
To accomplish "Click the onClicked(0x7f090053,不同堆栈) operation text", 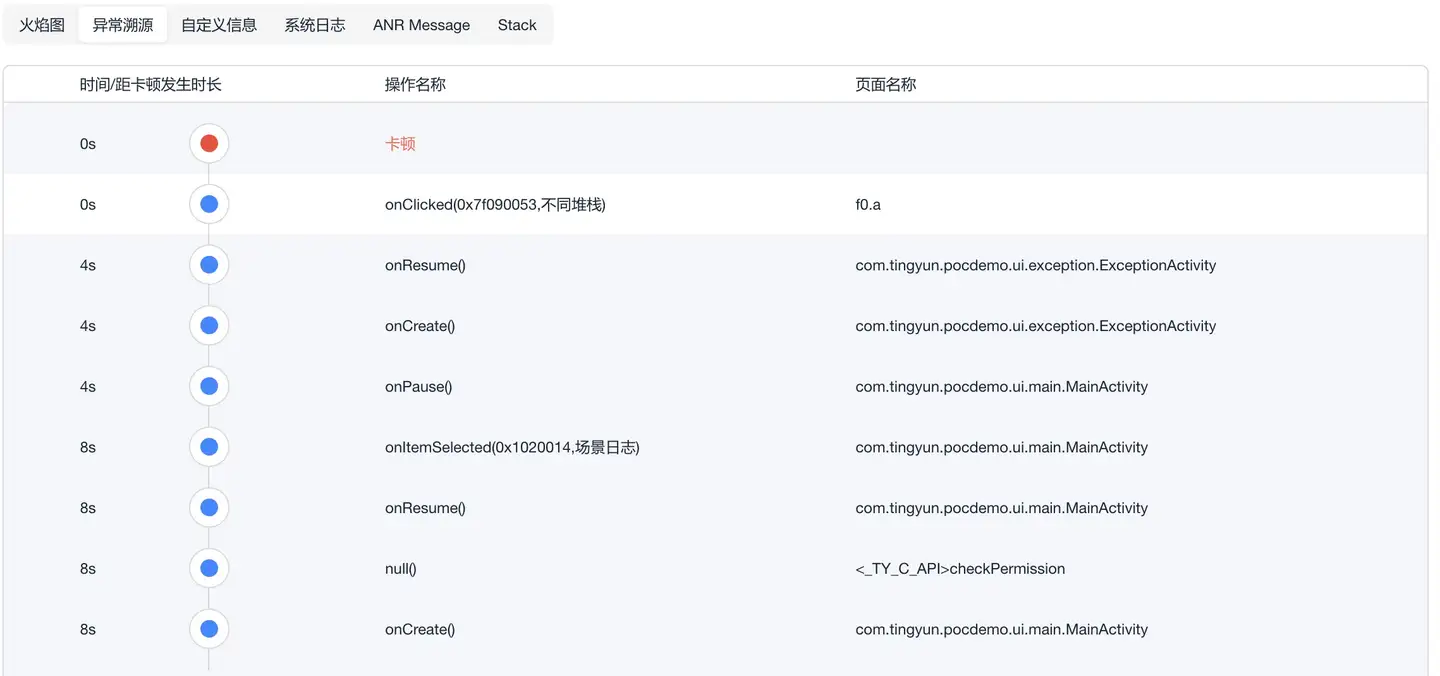I will tap(495, 205).
